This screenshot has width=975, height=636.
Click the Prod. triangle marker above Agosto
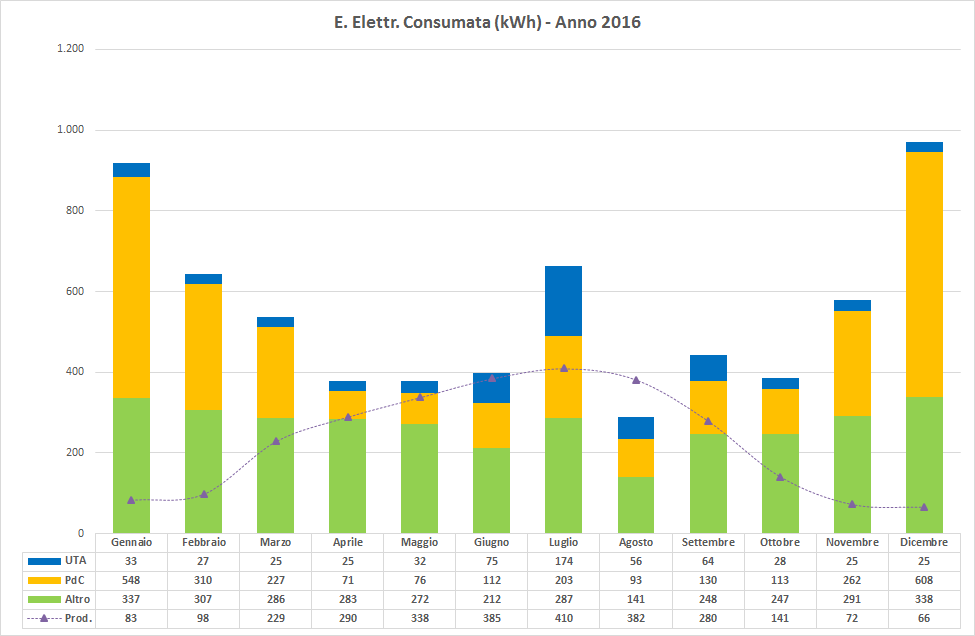636,380
